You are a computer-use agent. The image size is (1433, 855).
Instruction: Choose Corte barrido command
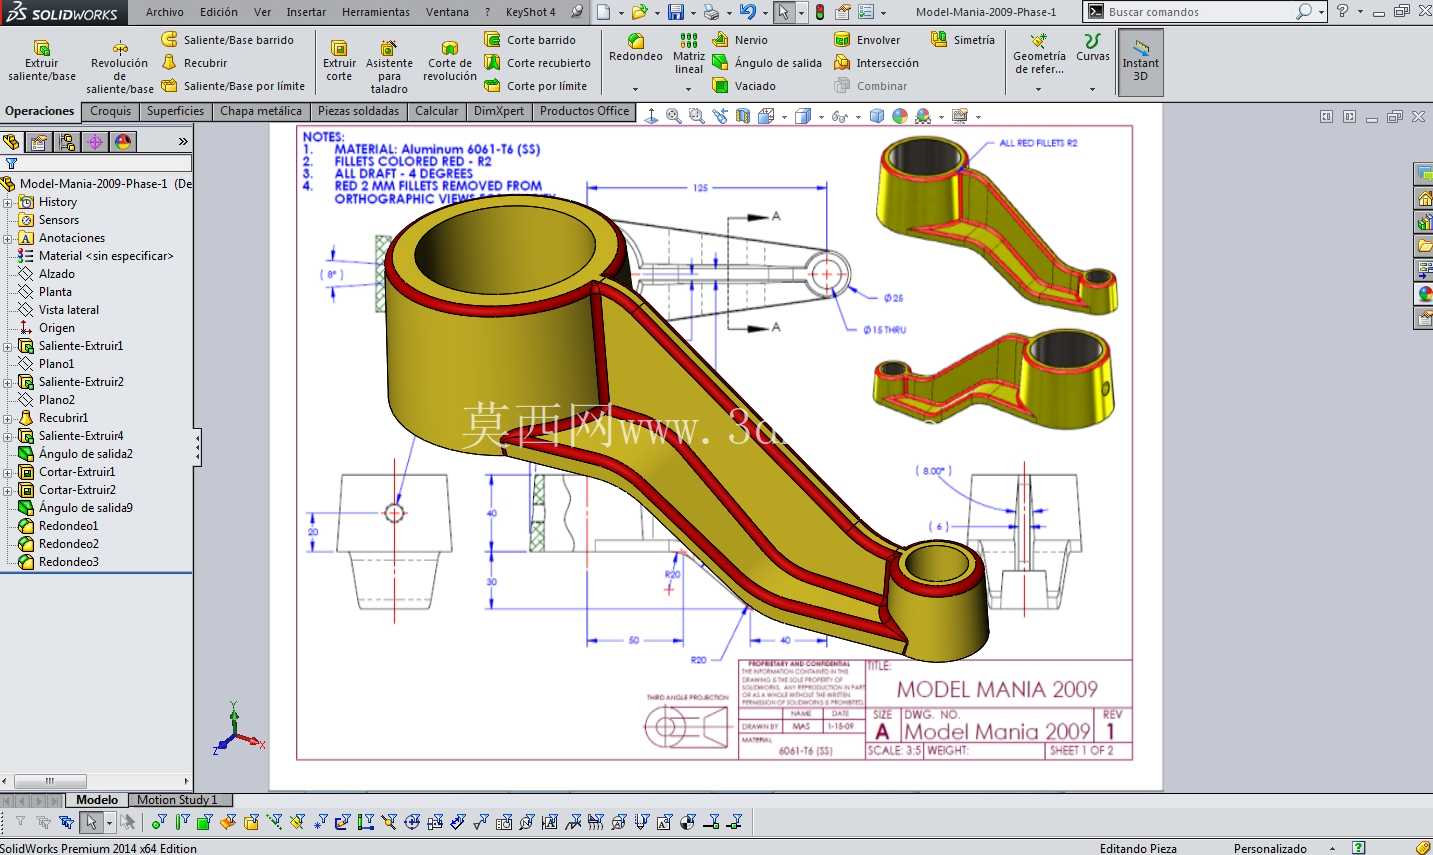[530, 40]
